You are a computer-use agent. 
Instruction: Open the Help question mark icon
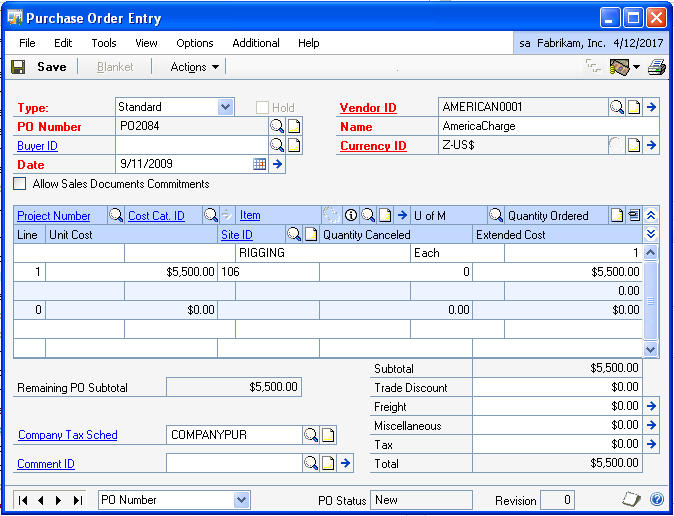(x=657, y=500)
